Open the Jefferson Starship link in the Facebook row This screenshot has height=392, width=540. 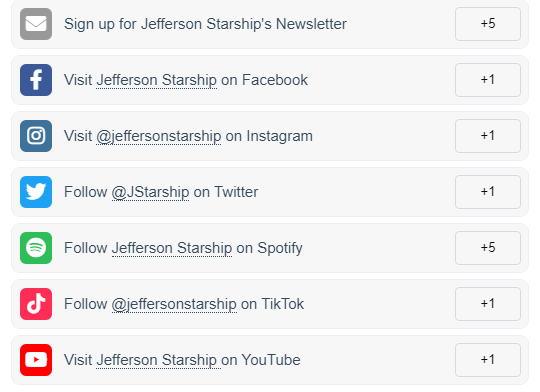tap(156, 80)
